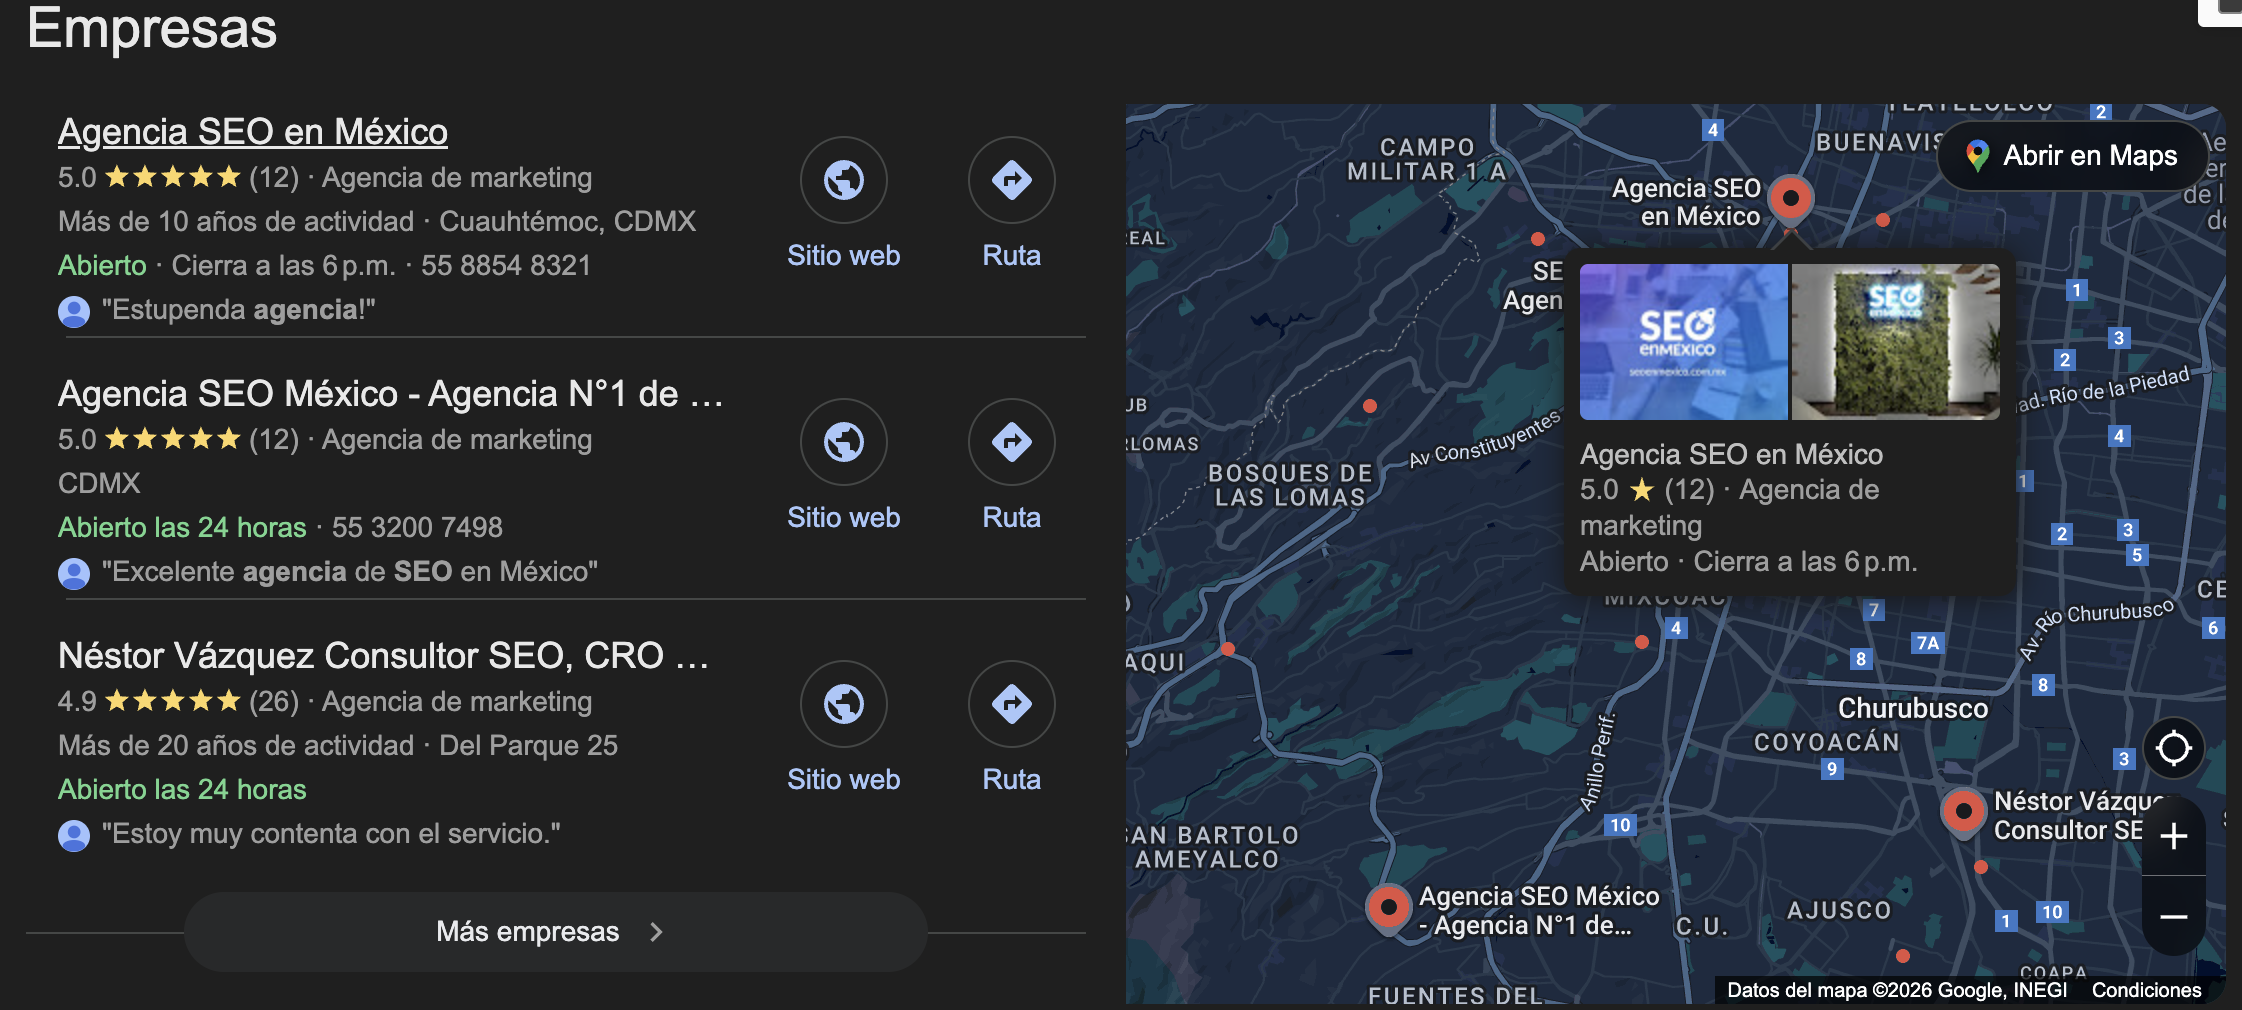Viewport: 2242px width, 1010px height.
Task: Select the Agencia SEO en México map pin
Action: click(x=1791, y=202)
